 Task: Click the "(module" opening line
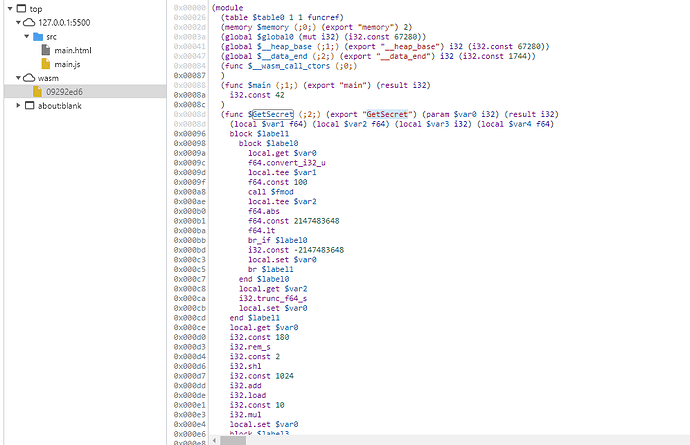coord(227,7)
